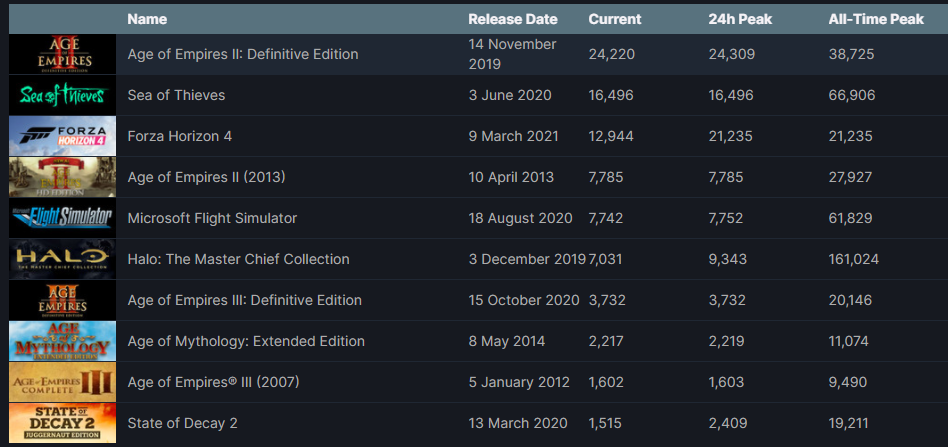948x447 pixels.
Task: Sort by 24h Peak column header
Action: 740,19
